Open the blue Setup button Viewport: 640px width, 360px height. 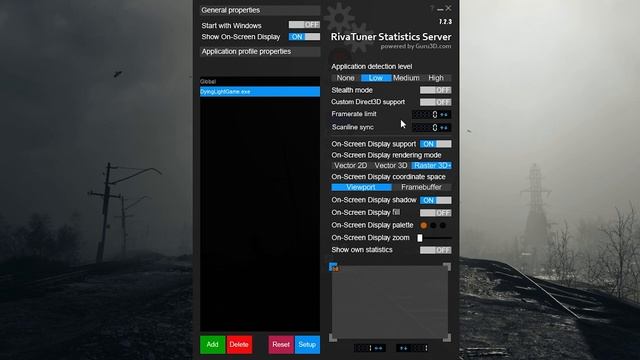coord(307,344)
